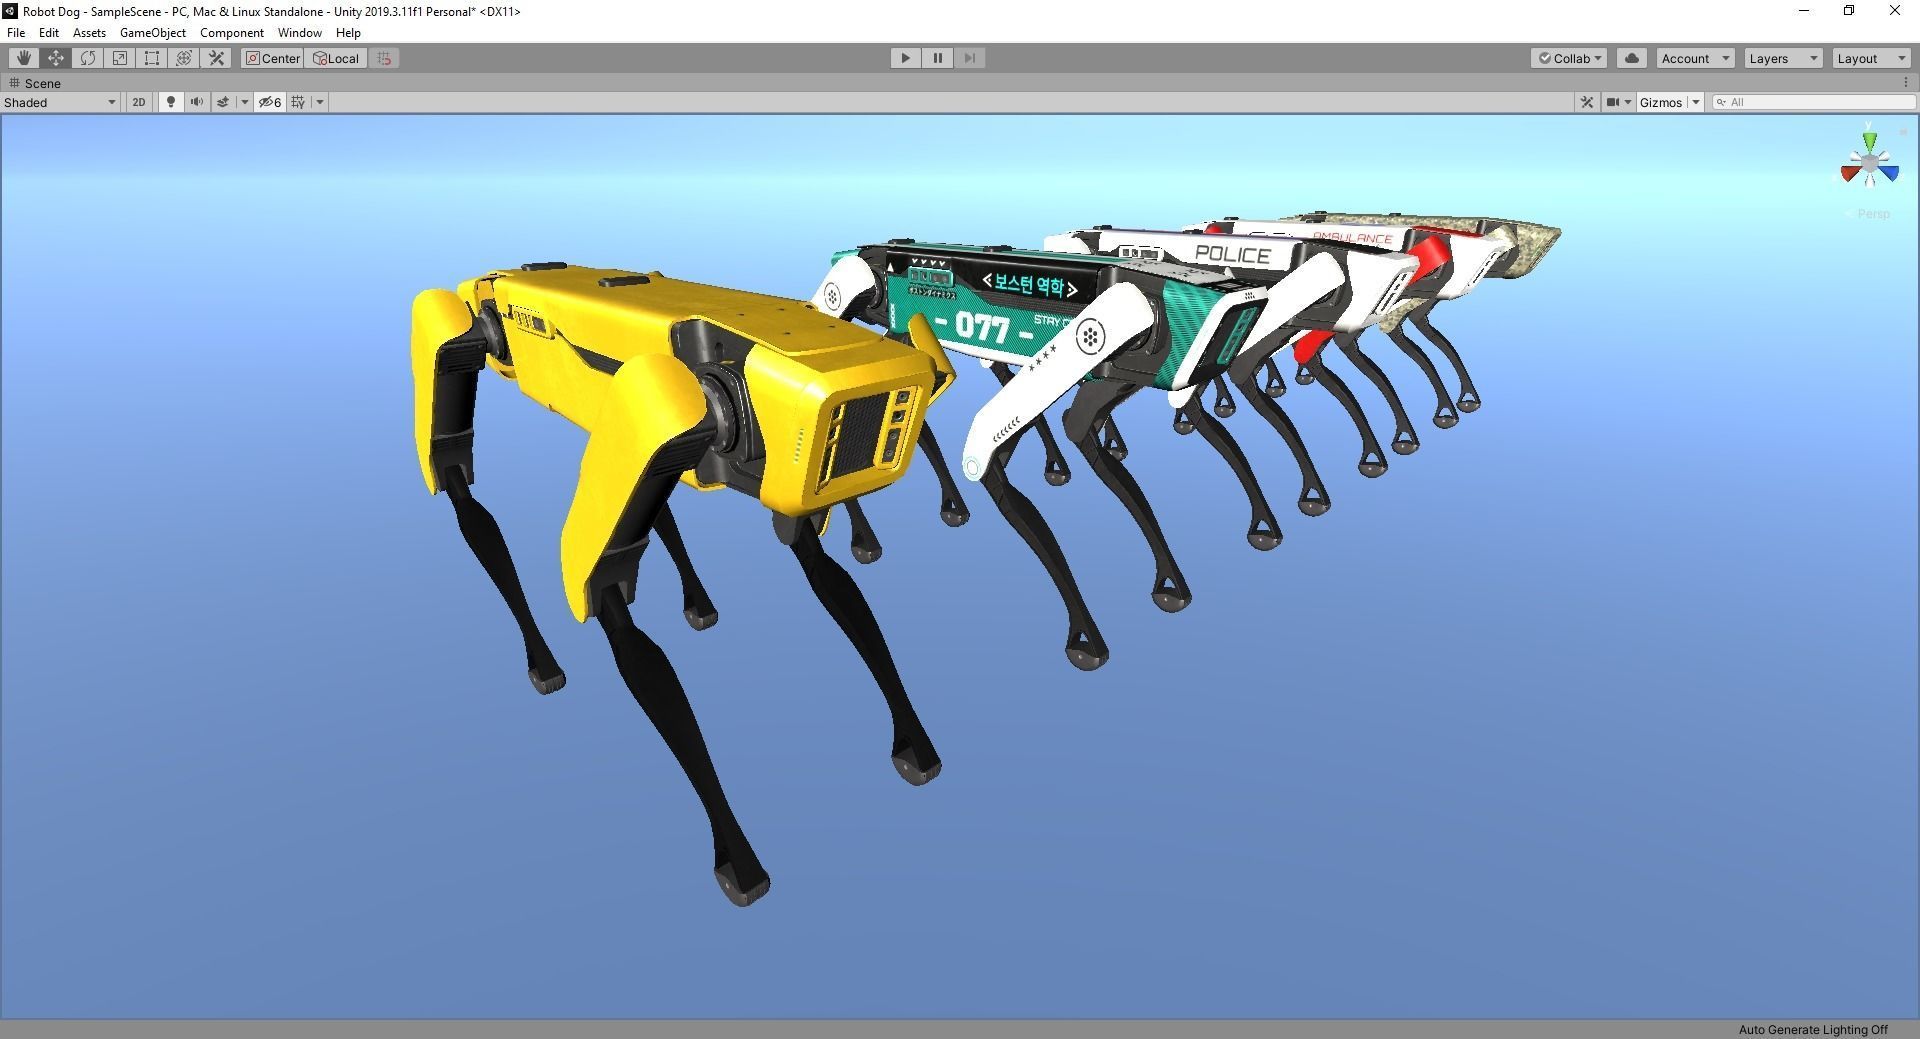Click the scene search field
Image resolution: width=1920 pixels, height=1039 pixels.
pyautogui.click(x=1814, y=102)
